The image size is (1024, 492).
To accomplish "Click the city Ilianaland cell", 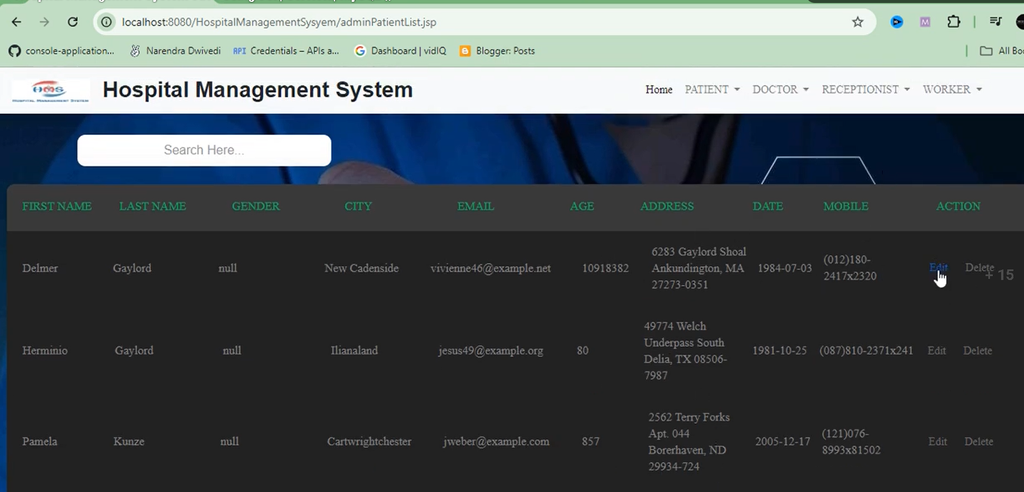I will [354, 350].
